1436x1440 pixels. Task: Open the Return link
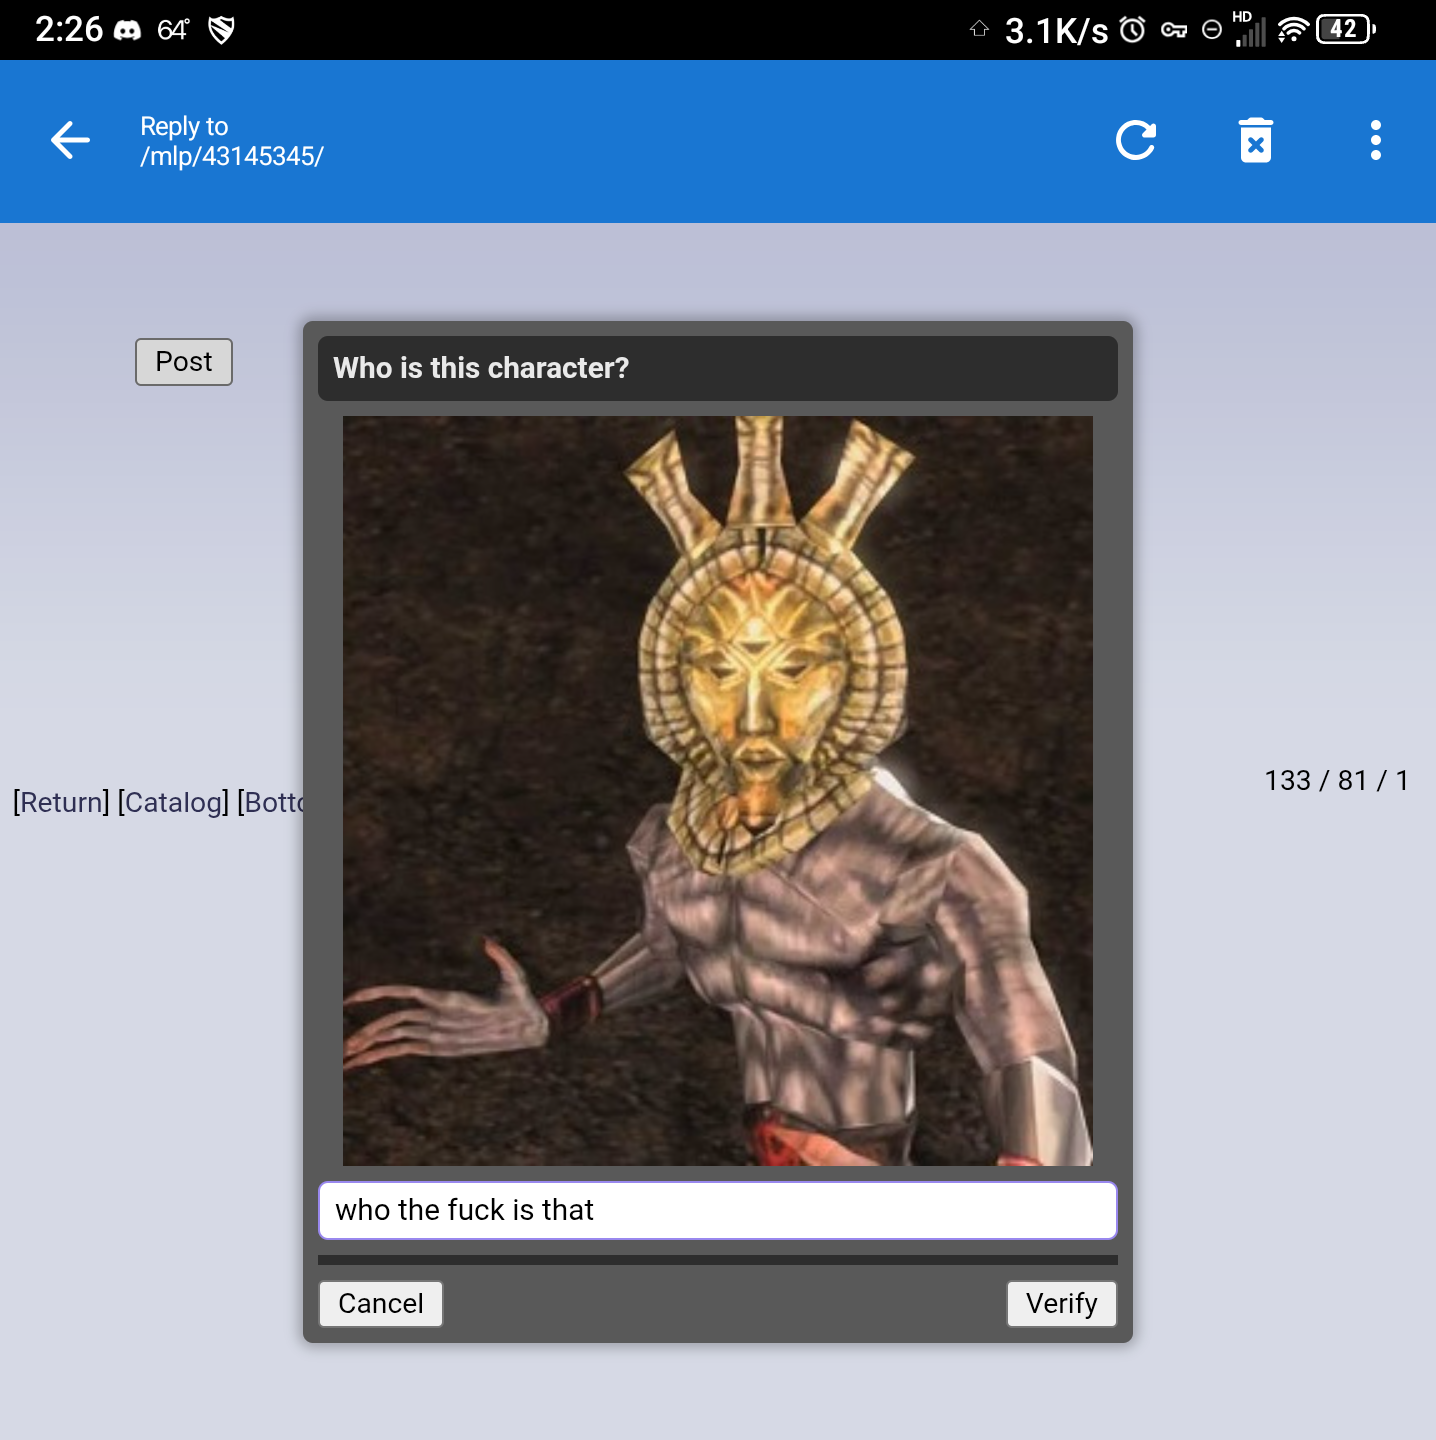[x=61, y=802]
